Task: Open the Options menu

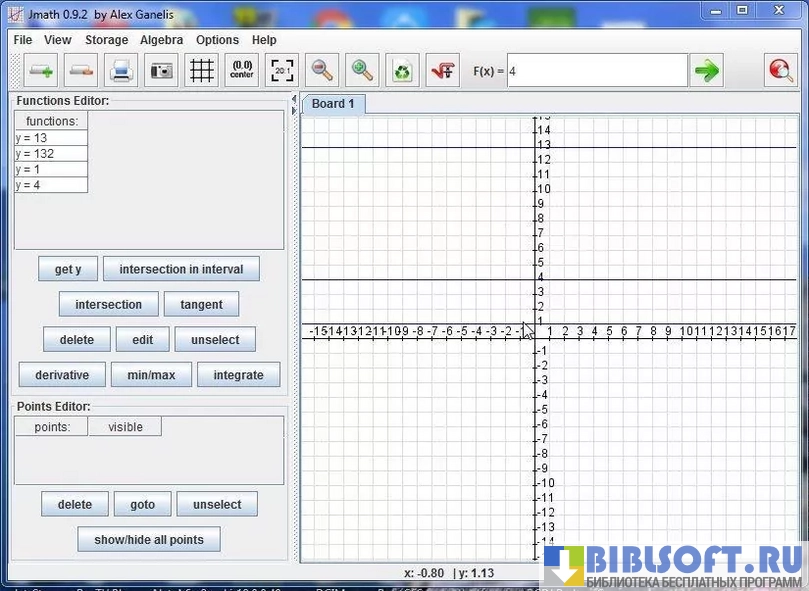Action: [217, 40]
